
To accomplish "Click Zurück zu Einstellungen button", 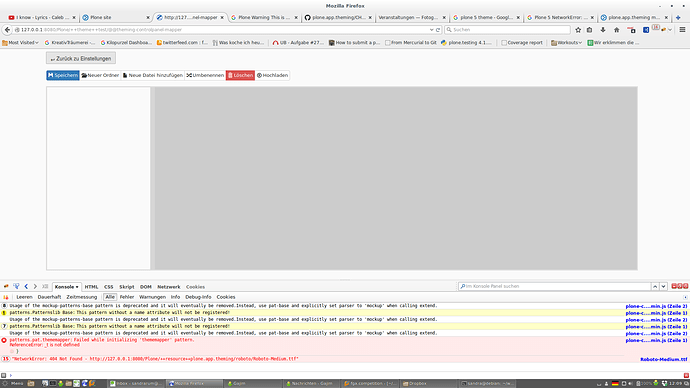I will tap(81, 58).
